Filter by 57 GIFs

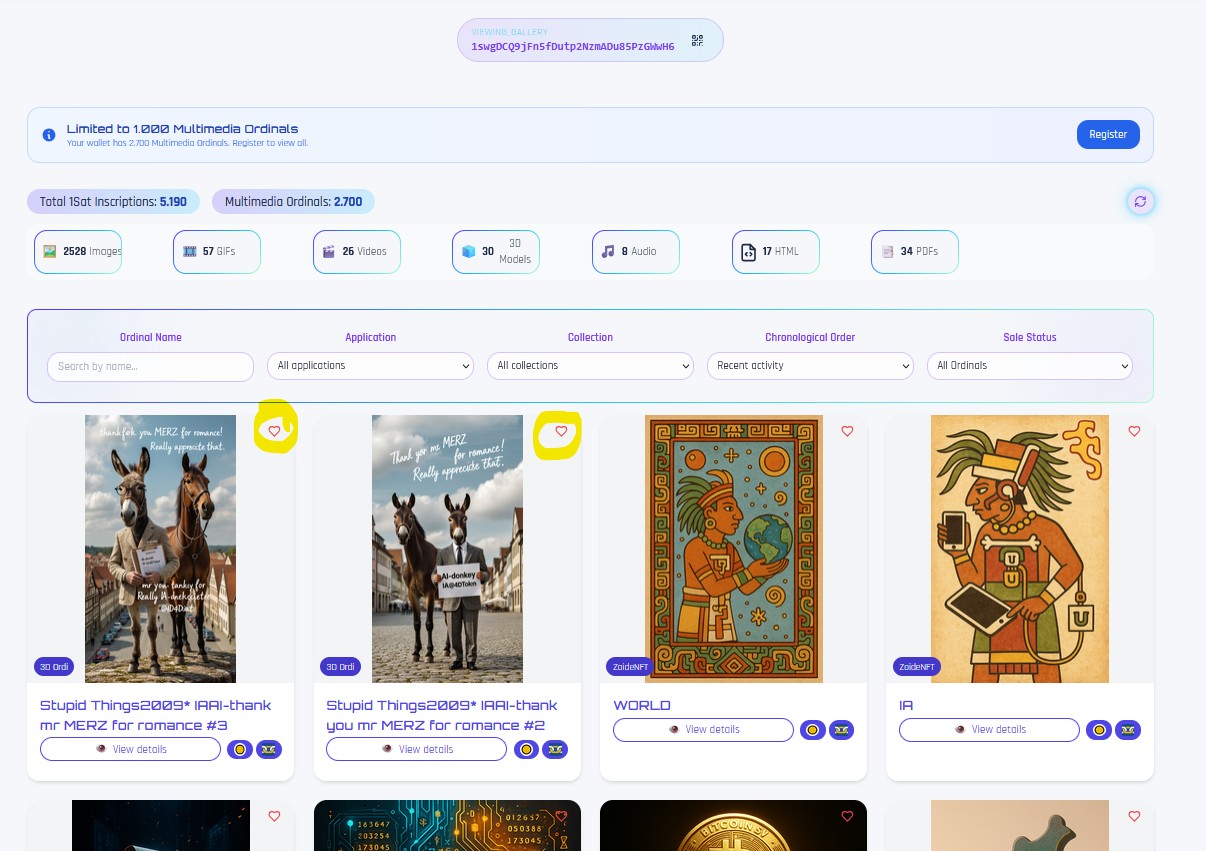coord(217,252)
